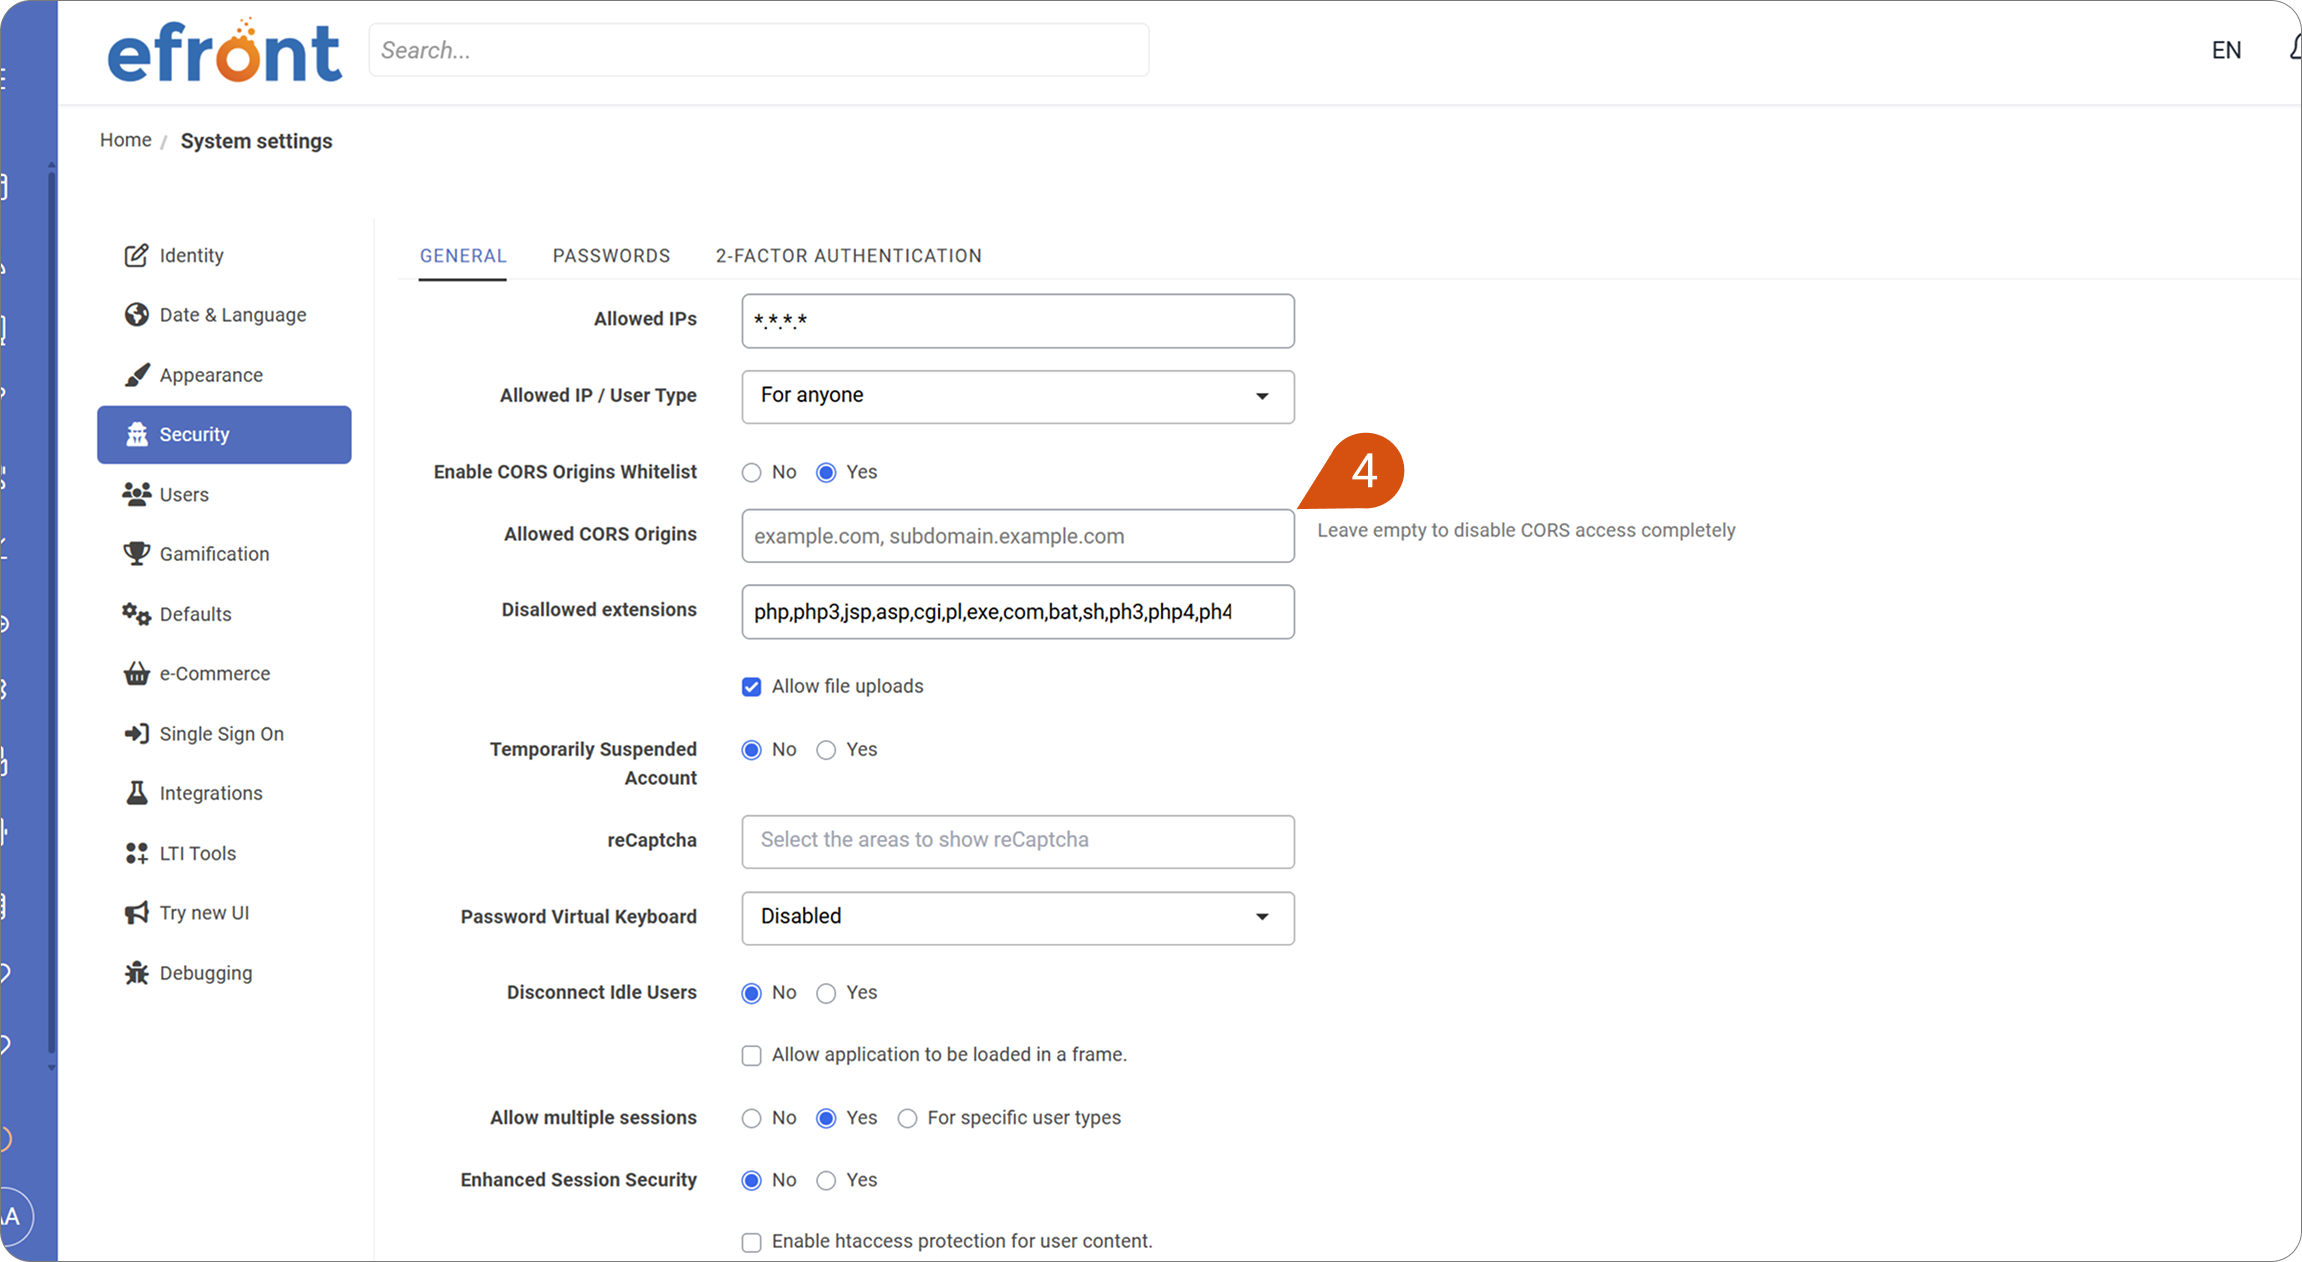
Task: Select No for Temporarily Suspended Account
Action: 751,750
